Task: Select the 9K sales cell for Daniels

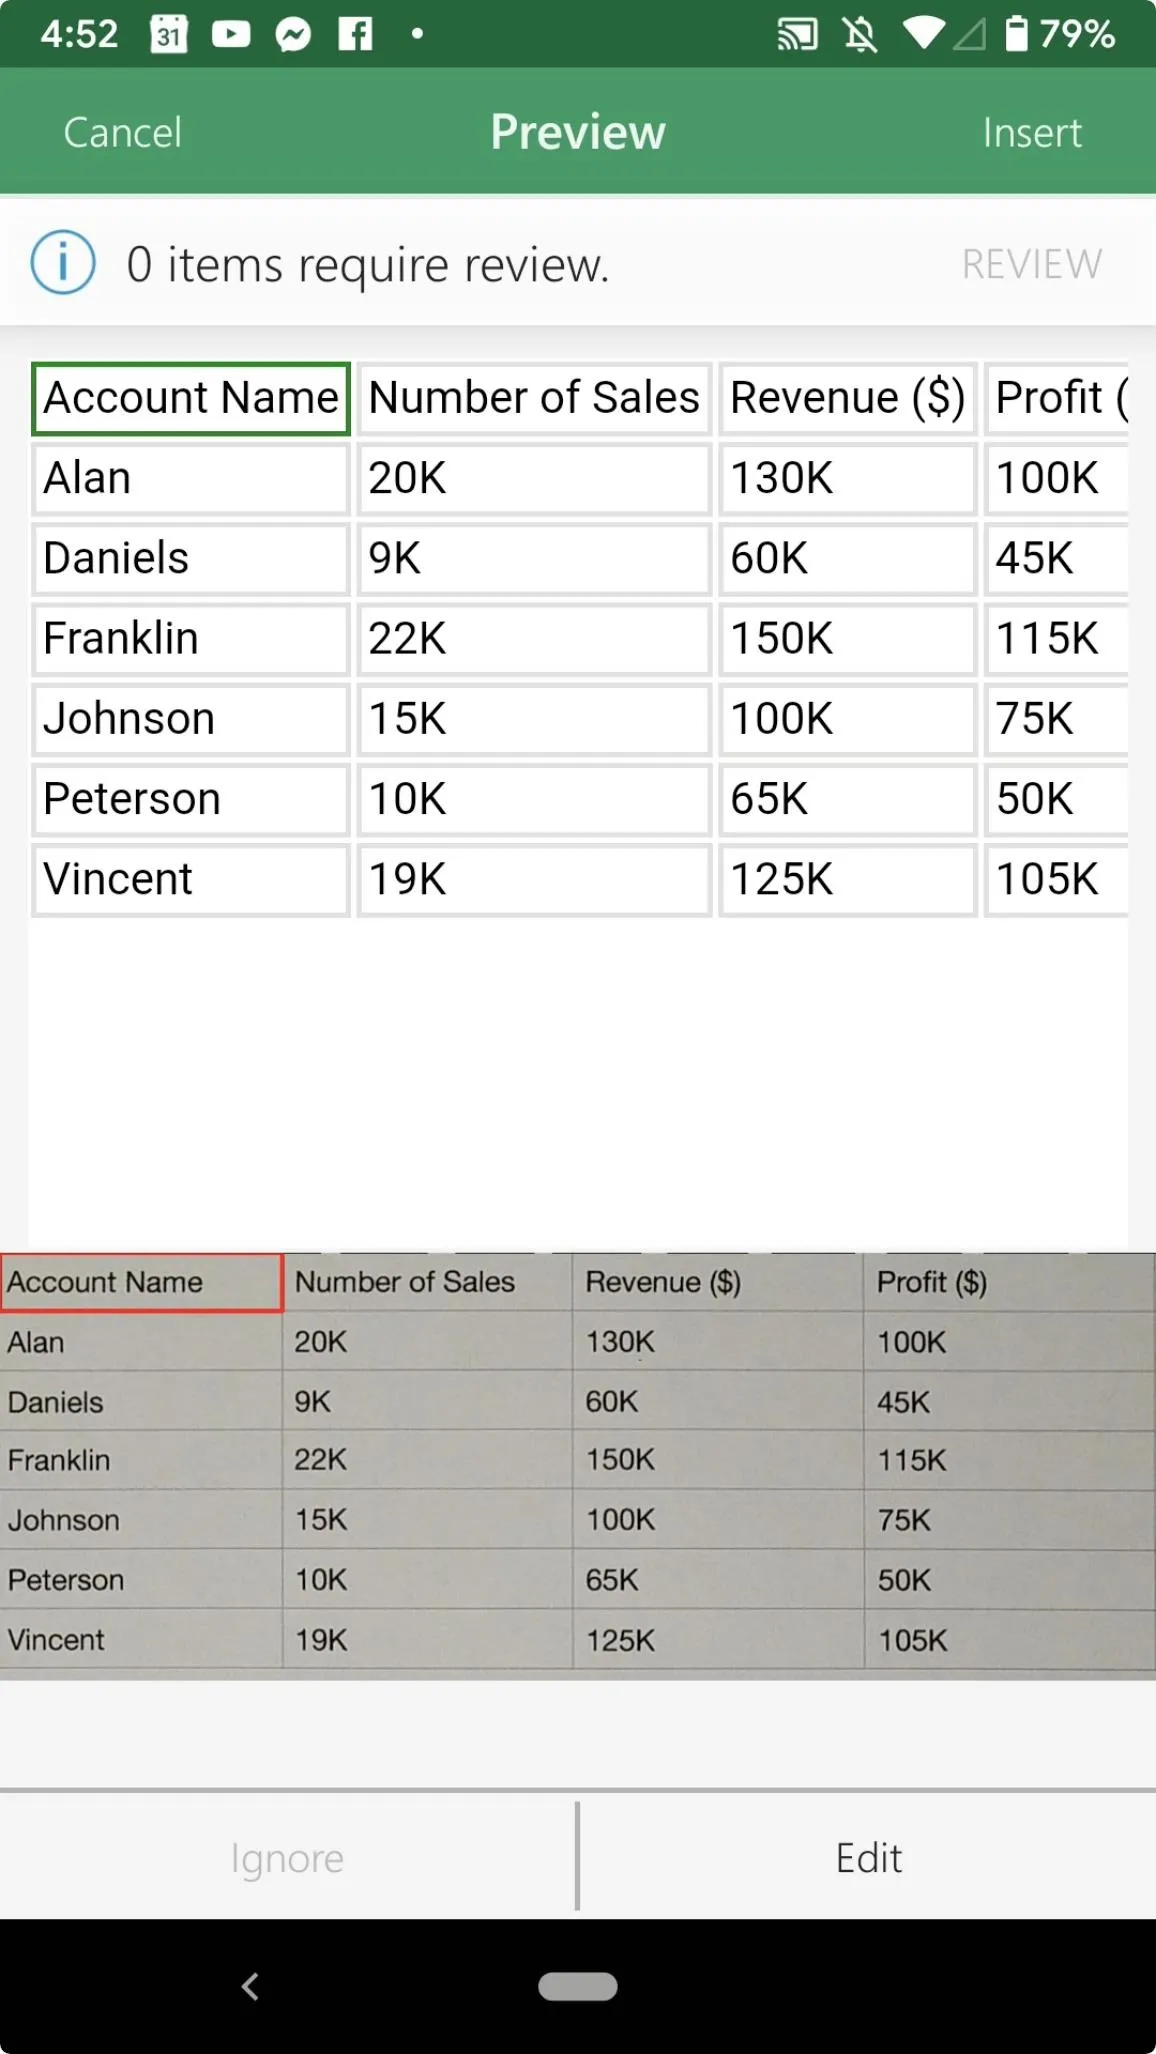Action: click(534, 559)
